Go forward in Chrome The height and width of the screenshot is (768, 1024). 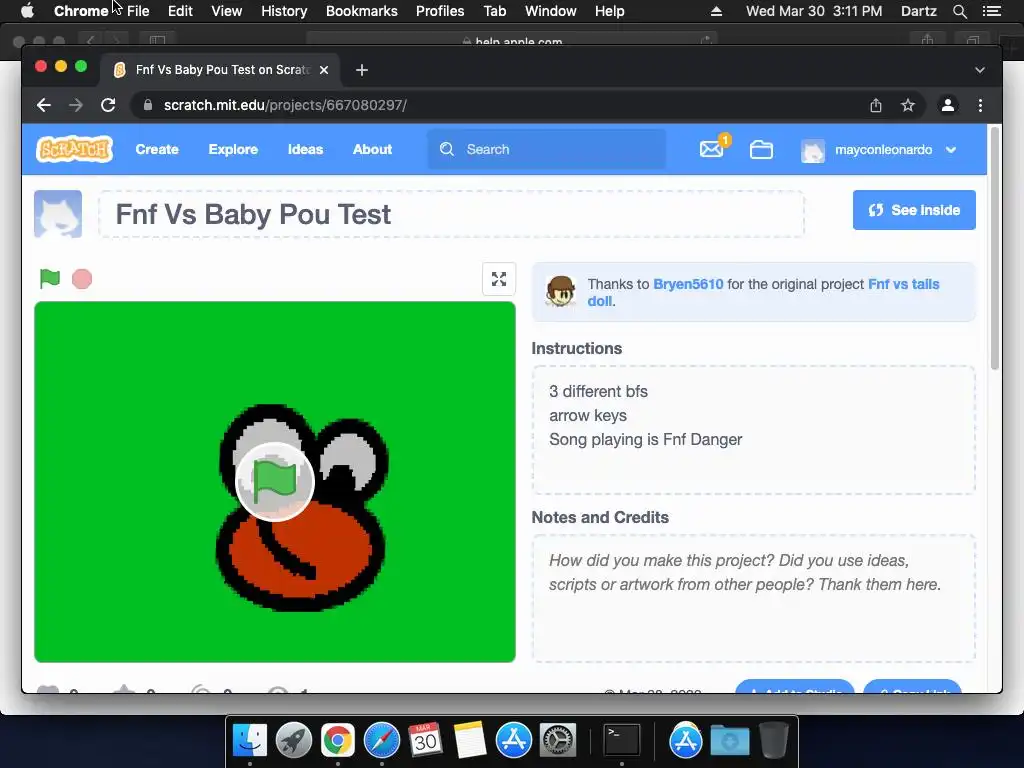click(x=76, y=105)
